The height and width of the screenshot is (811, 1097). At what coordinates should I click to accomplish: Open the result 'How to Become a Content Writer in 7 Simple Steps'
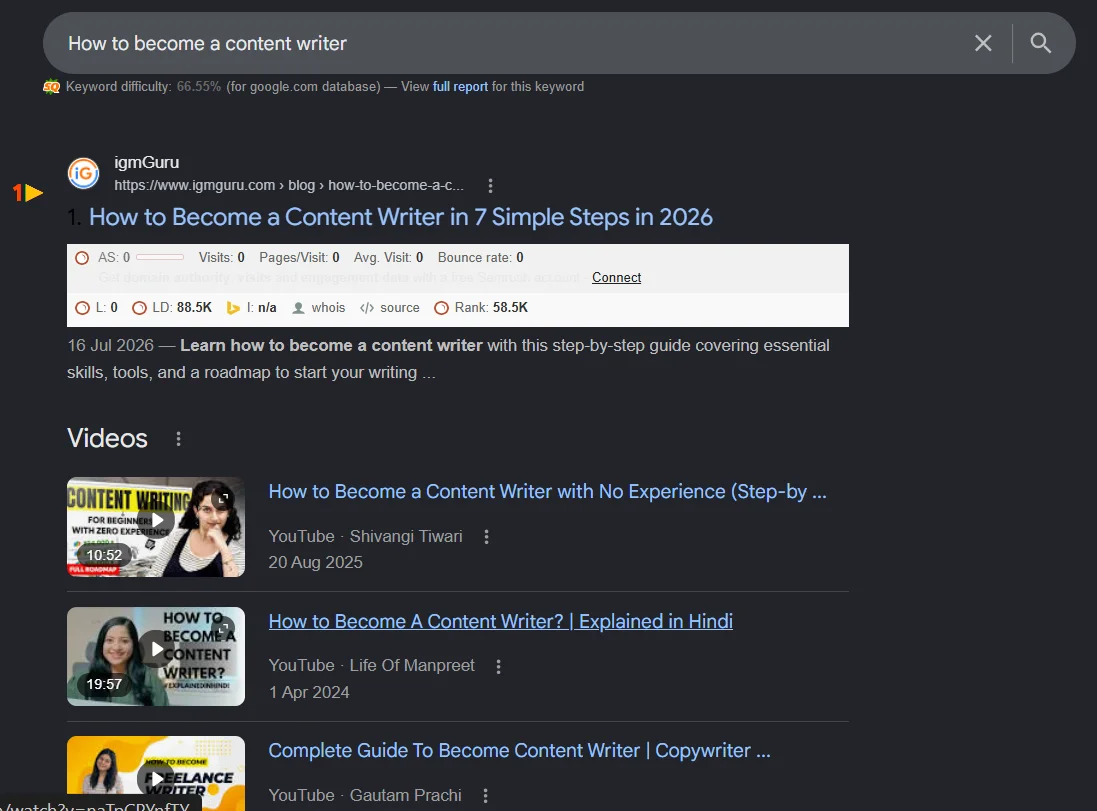[x=400, y=217]
